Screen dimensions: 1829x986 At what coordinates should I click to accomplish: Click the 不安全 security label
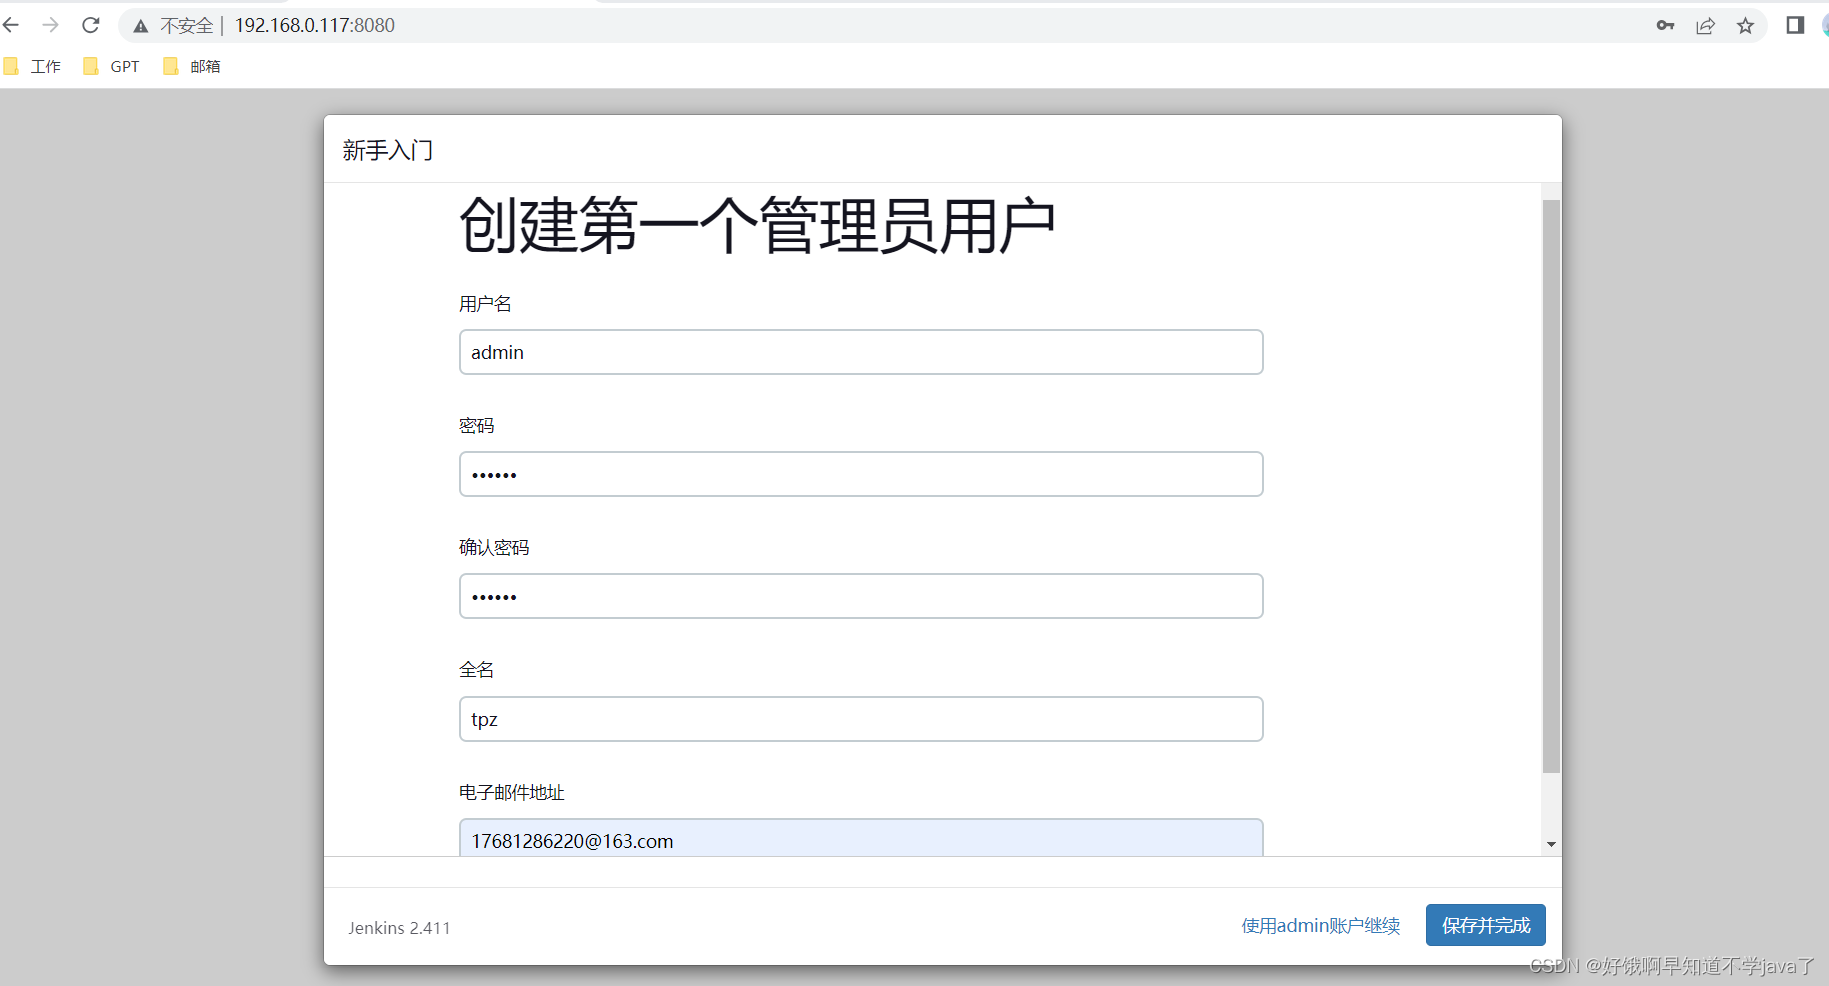point(187,26)
